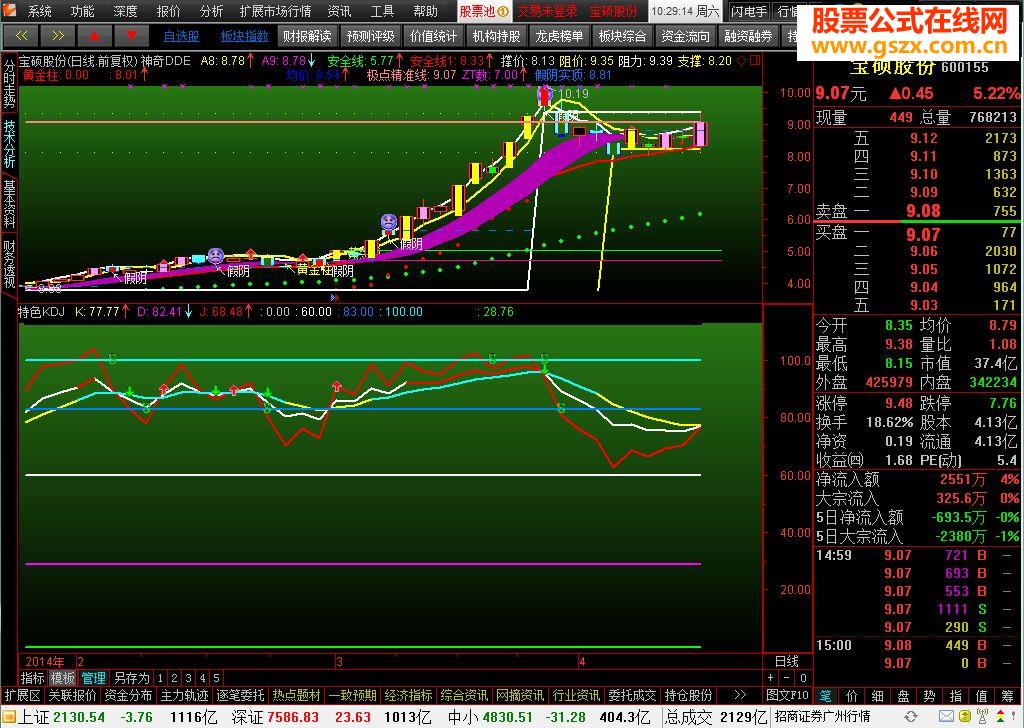
Task: Select the 势 tab in the right panel
Action: [929, 696]
